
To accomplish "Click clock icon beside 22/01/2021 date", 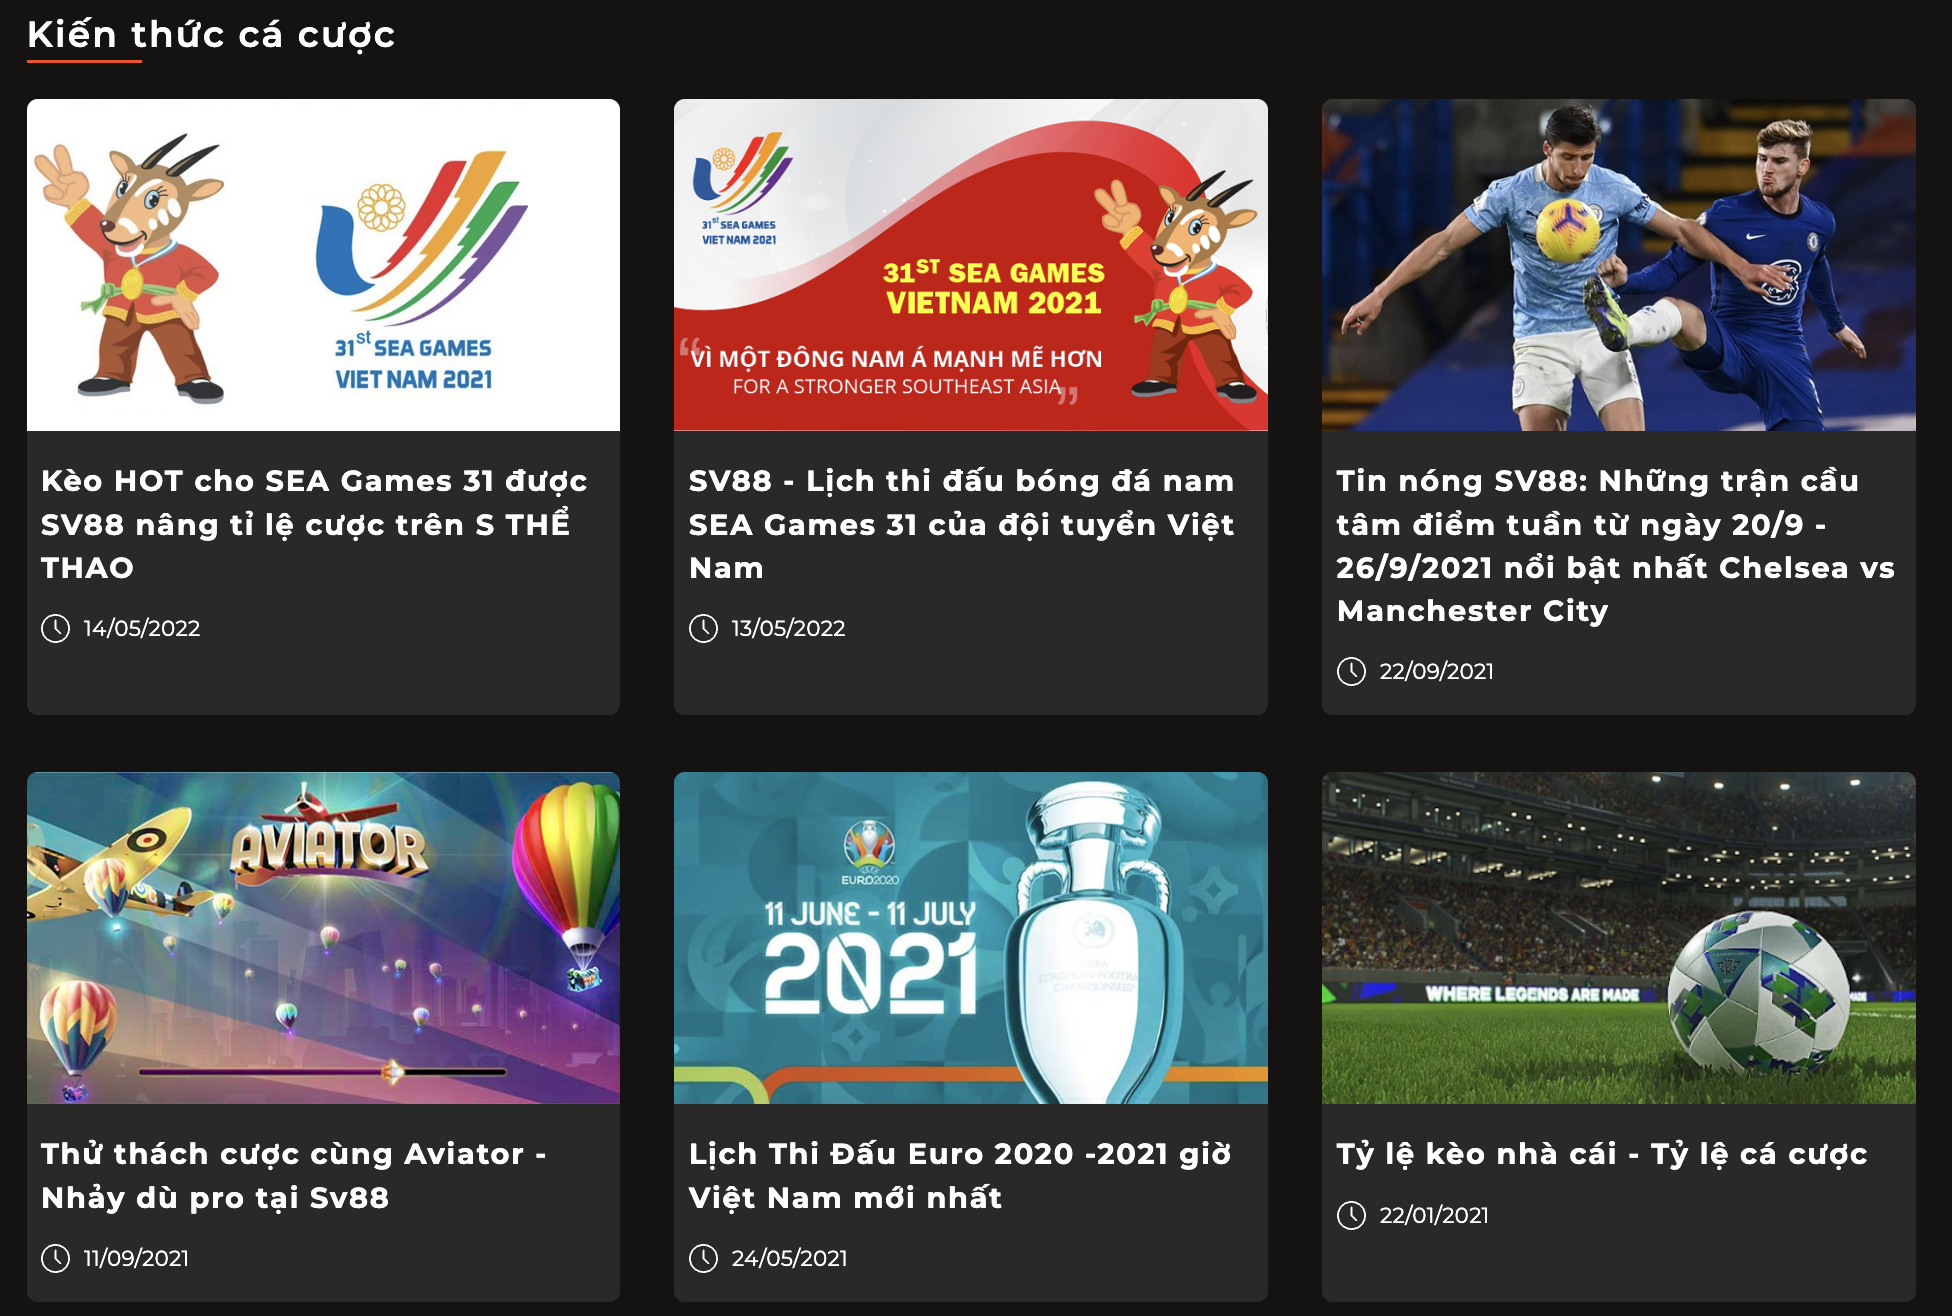I will pos(1351,1215).
